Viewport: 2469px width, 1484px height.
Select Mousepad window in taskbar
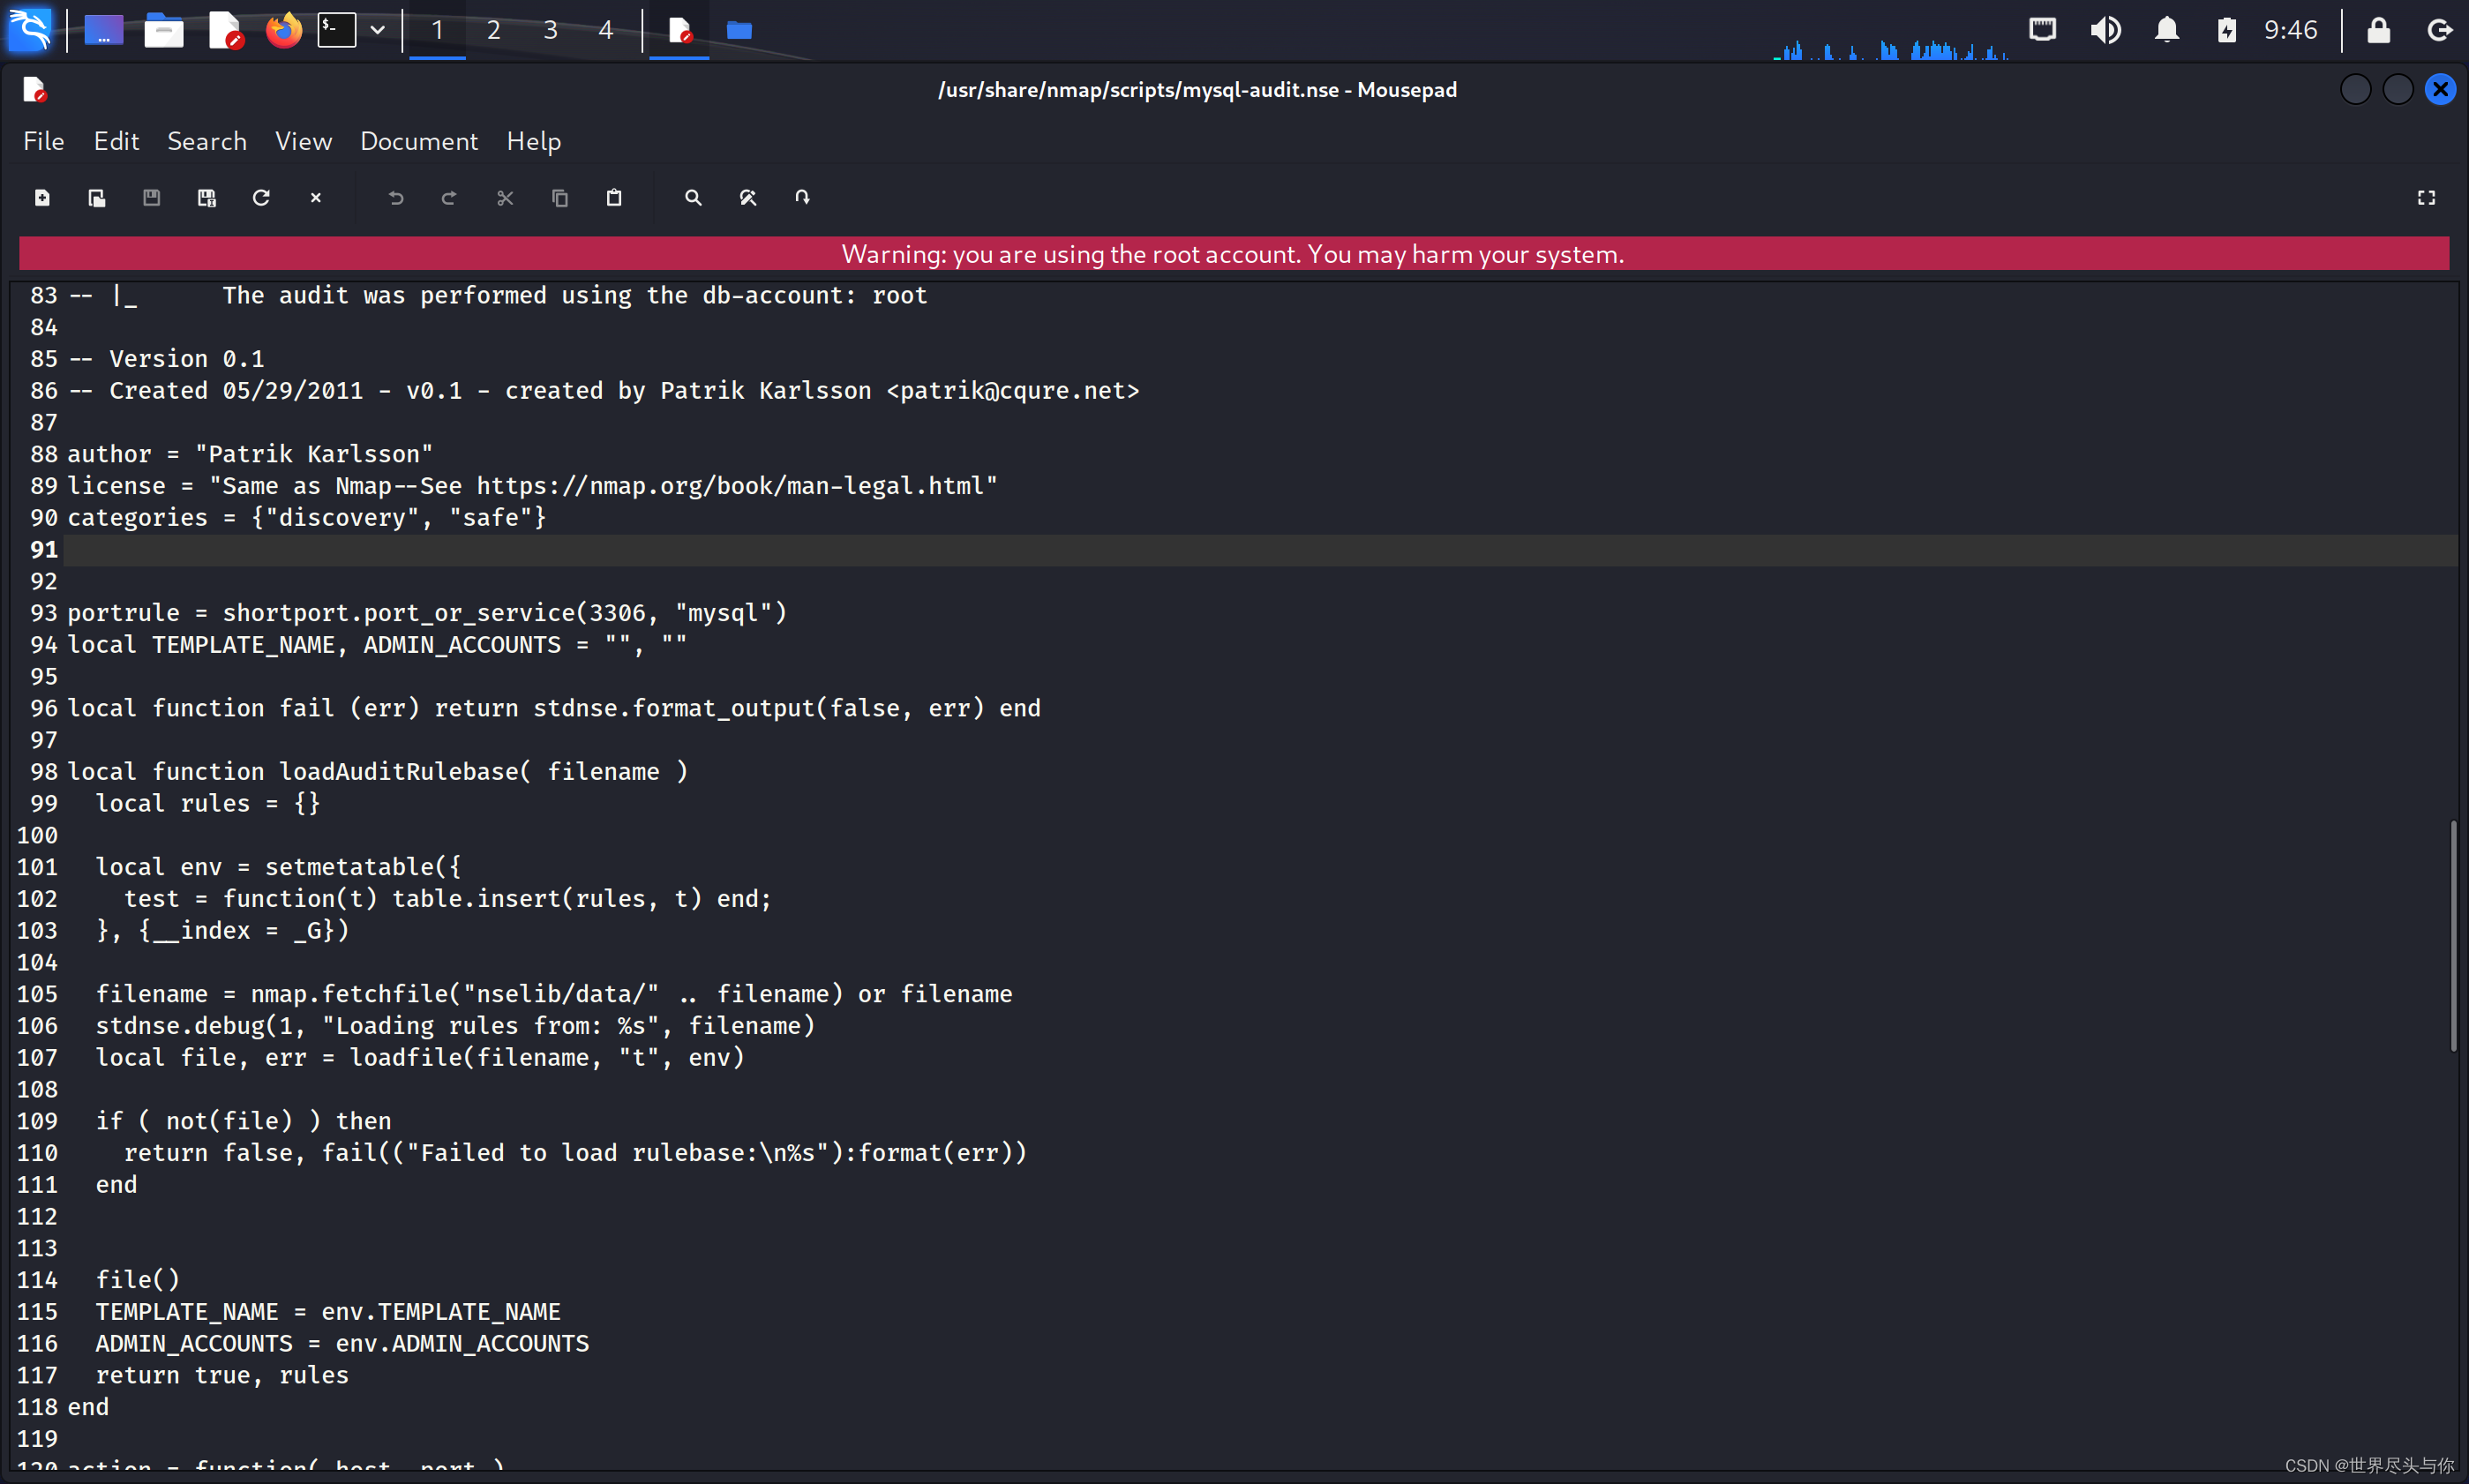pos(679,30)
